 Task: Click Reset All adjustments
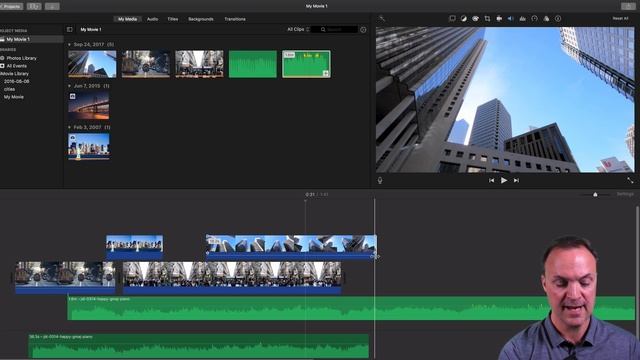pos(620,18)
